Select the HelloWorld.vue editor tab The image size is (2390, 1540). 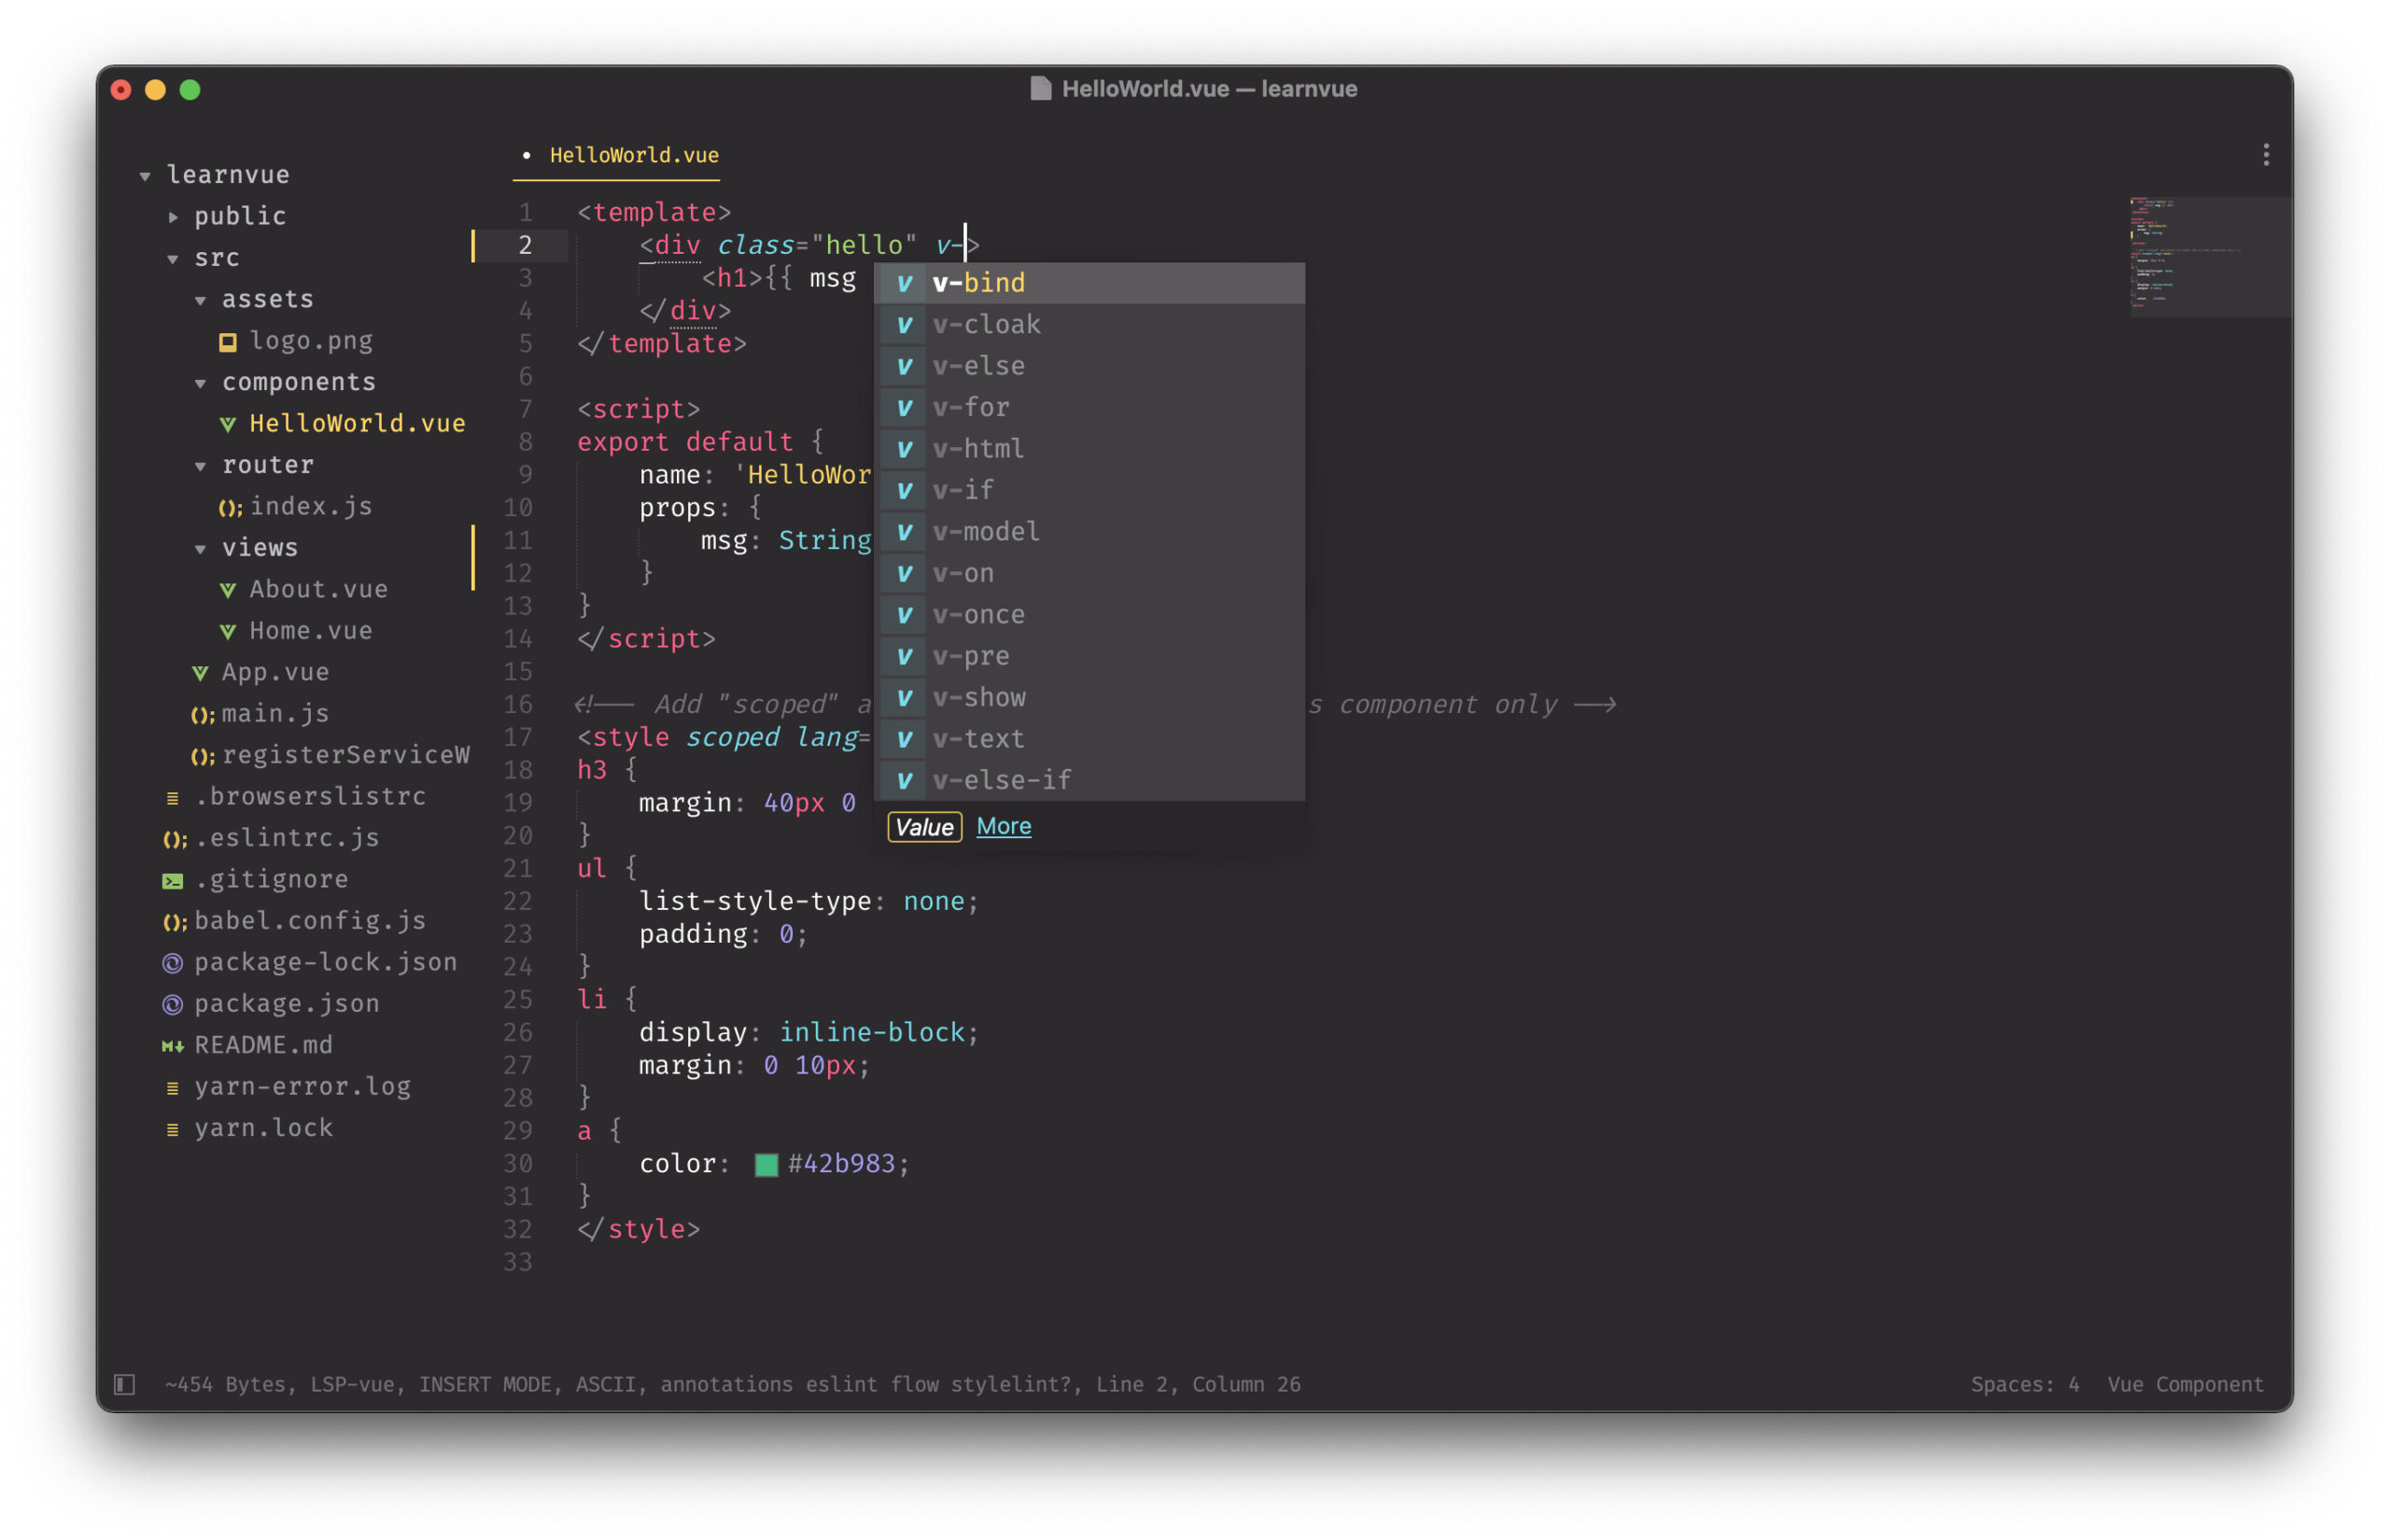click(x=634, y=155)
